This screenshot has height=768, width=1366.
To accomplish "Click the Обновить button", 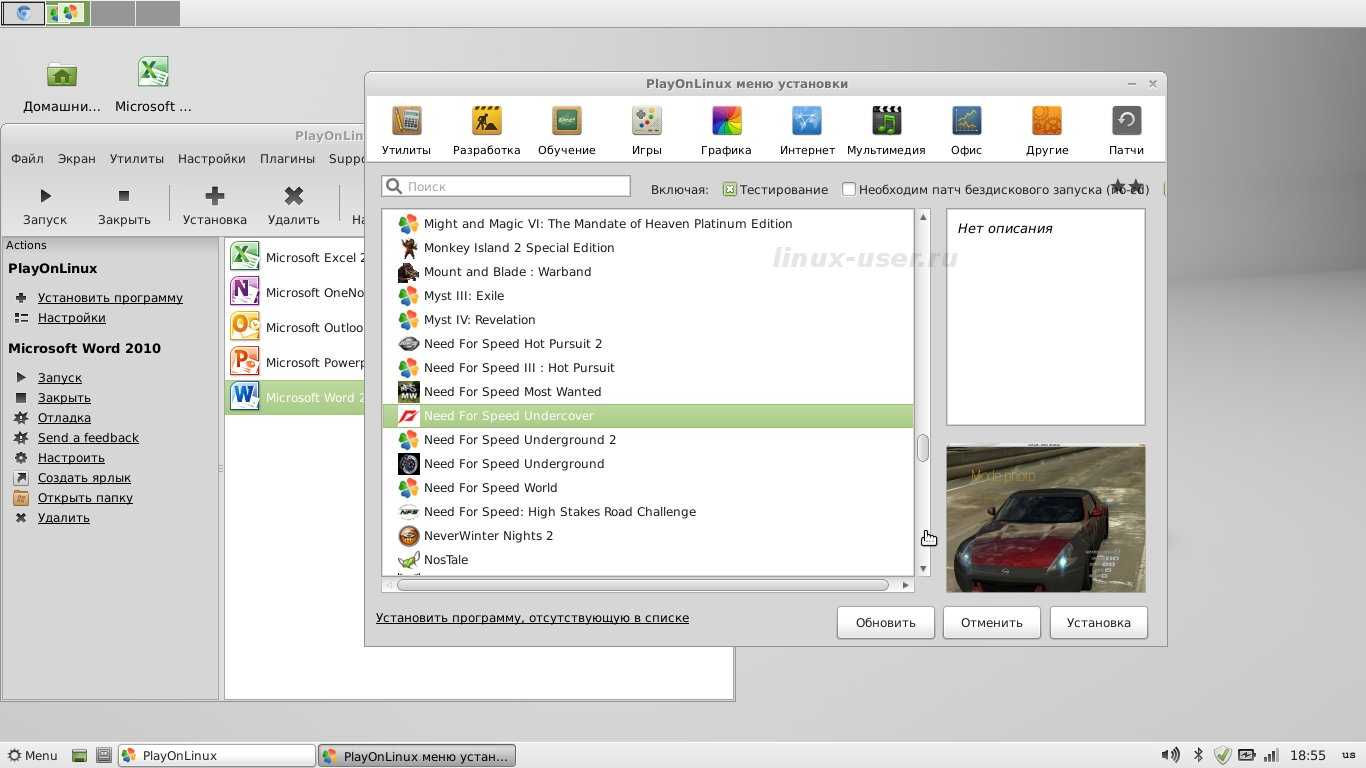I will 885,622.
